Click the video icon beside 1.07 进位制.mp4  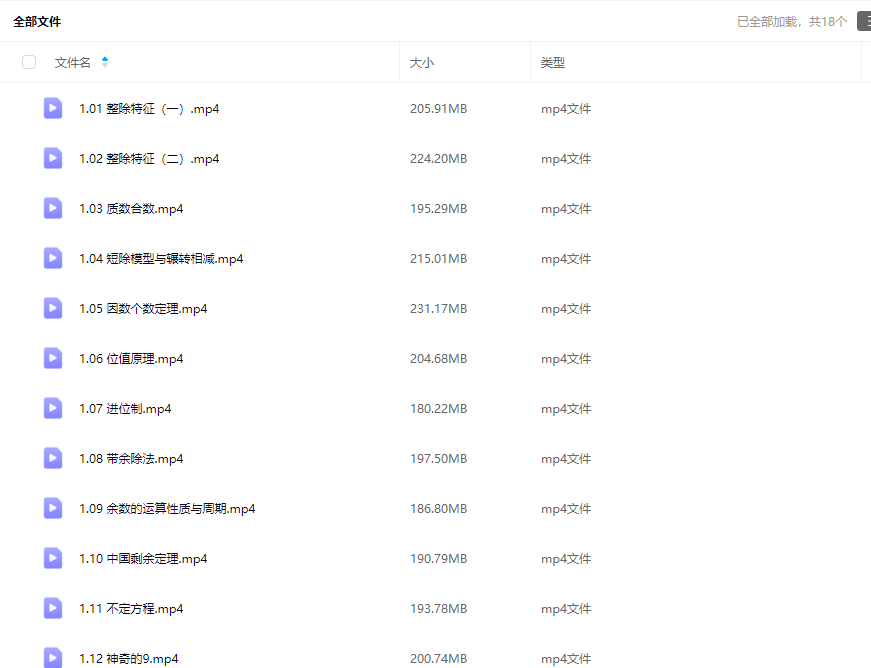pos(53,409)
